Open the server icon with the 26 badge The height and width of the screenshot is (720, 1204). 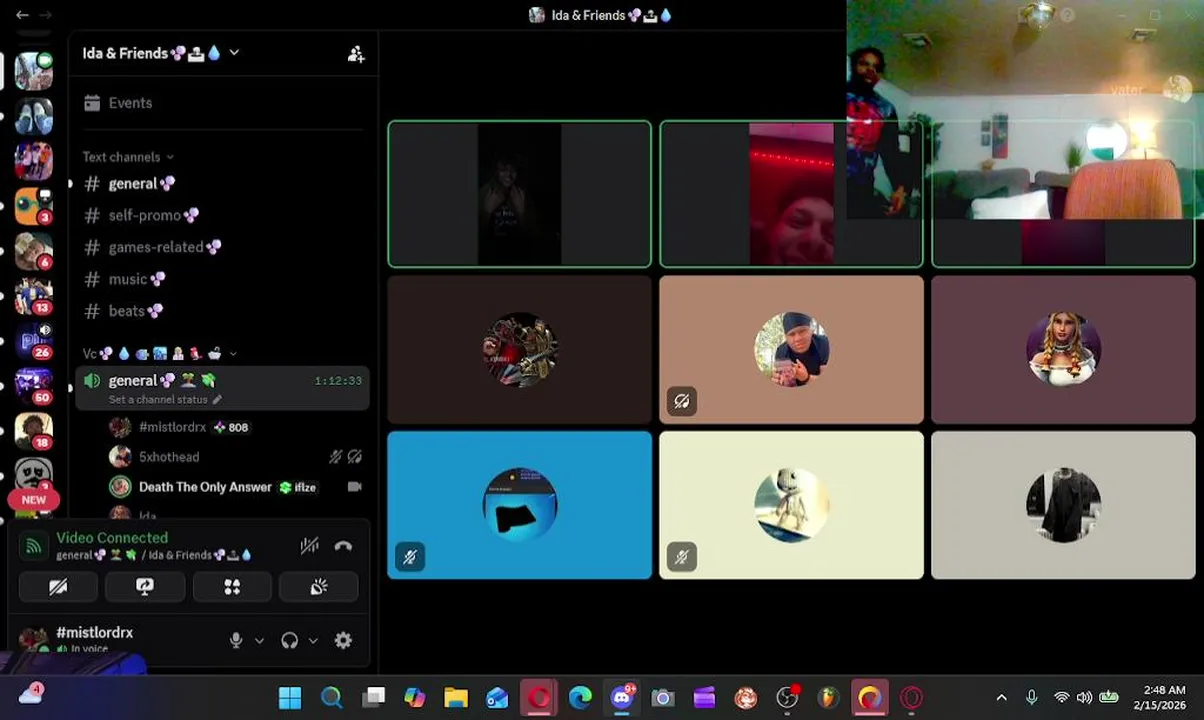[33, 341]
